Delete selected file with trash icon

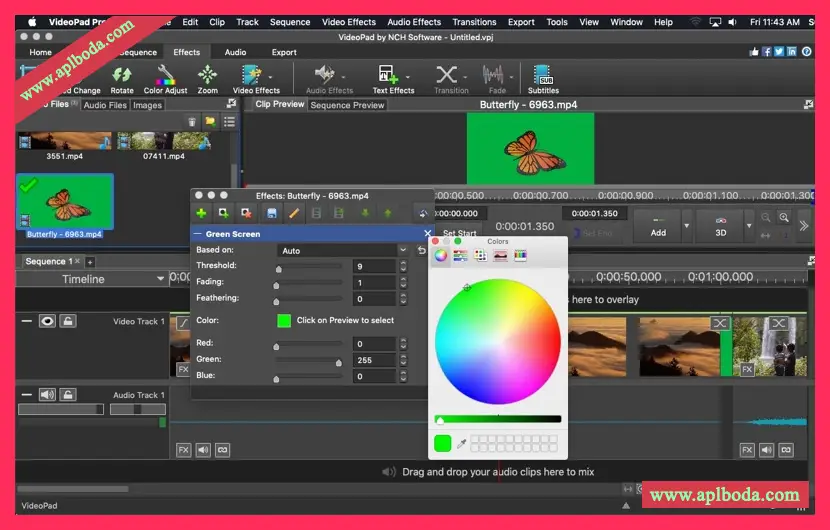pos(192,122)
